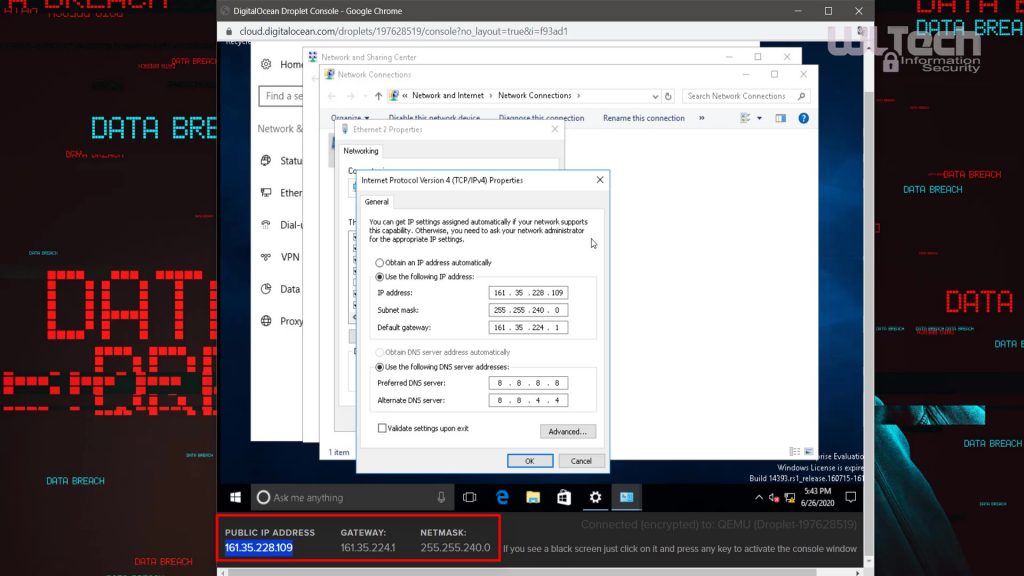Click Cancel in IPv4 Properties dialog
1024x576 pixels.
[581, 461]
